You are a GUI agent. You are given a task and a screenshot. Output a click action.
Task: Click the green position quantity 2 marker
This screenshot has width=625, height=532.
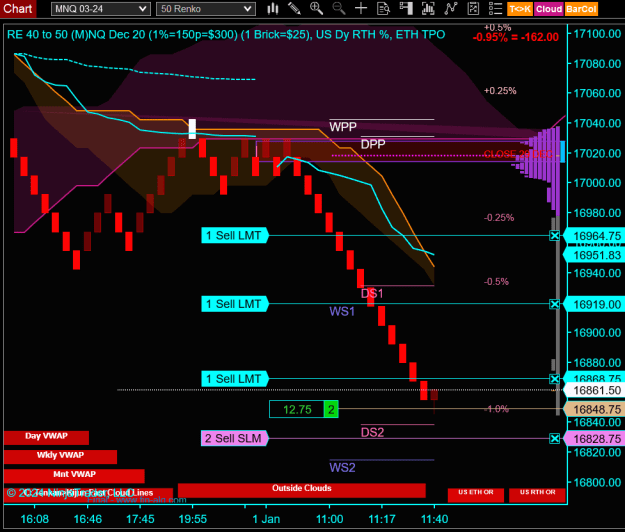[x=331, y=409]
